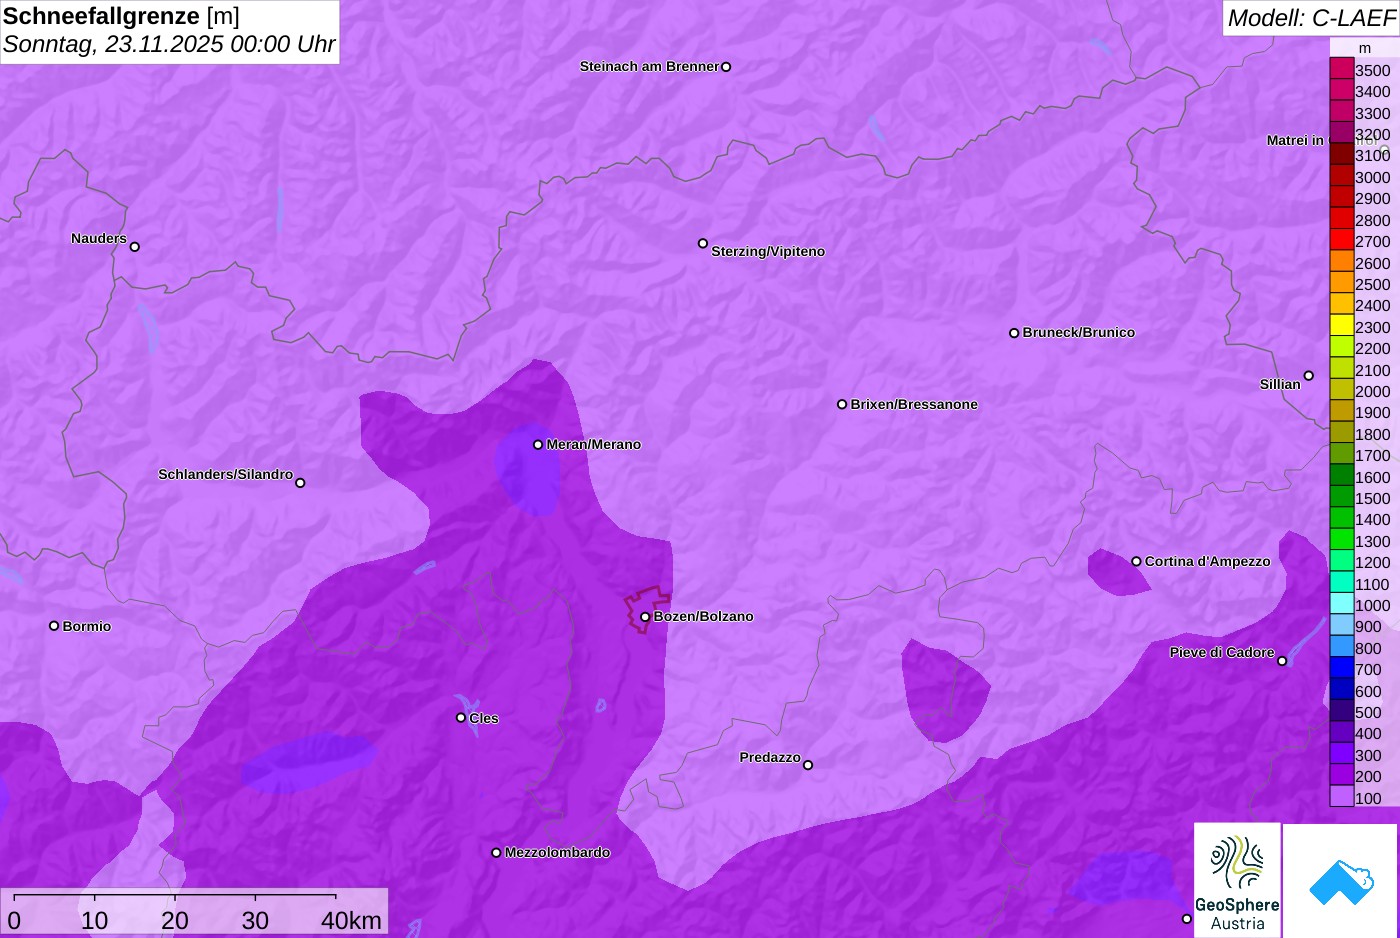Pick the 3500 m legend color swatch
Screen dimensions: 1400x938
pyautogui.click(x=1342, y=69)
